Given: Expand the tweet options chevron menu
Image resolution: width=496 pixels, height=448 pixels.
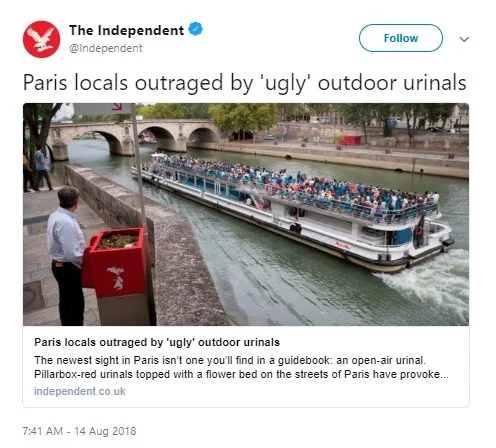Looking at the screenshot, I should click(x=464, y=39).
